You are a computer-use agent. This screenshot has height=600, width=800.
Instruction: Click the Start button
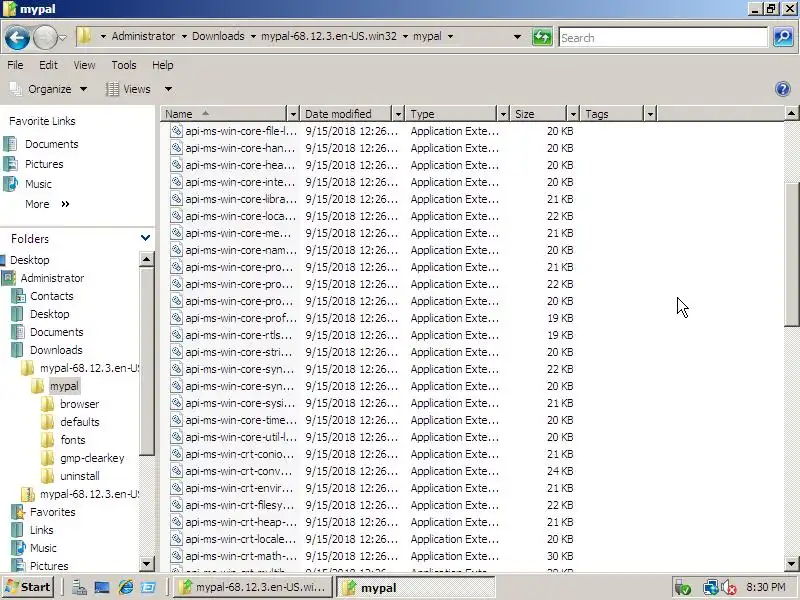28,587
